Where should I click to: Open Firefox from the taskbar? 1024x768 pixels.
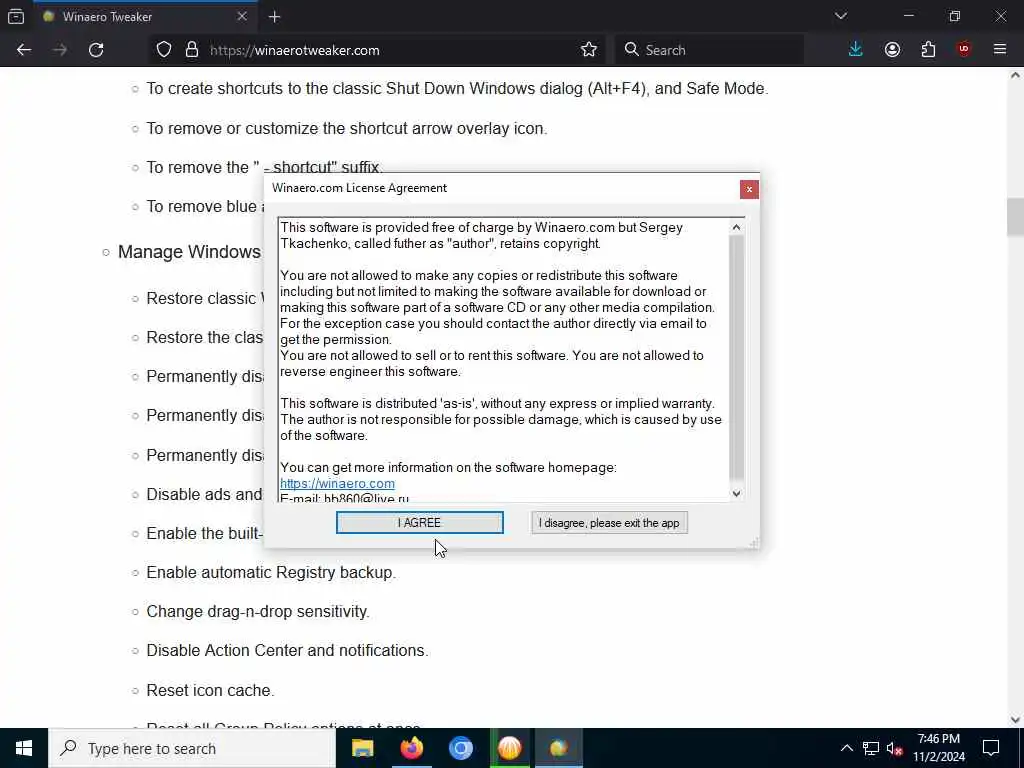point(411,748)
